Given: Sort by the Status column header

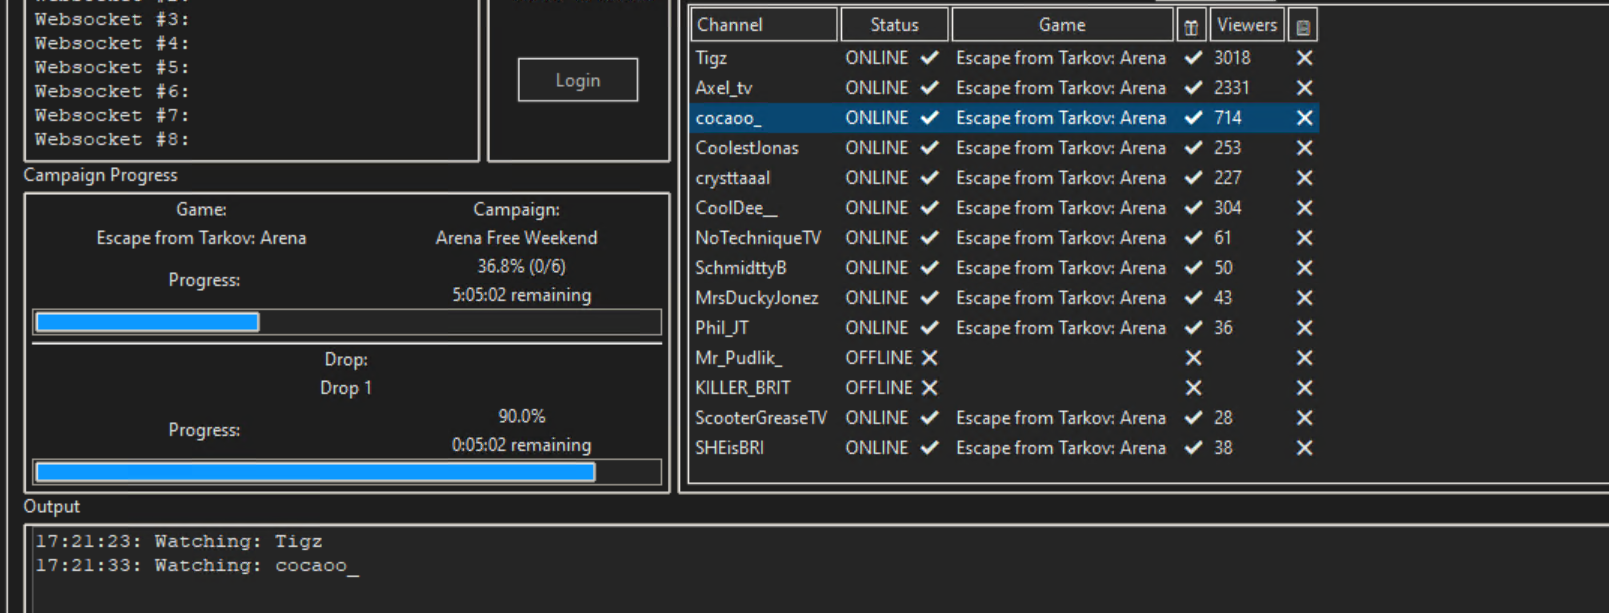Looking at the screenshot, I should (894, 25).
